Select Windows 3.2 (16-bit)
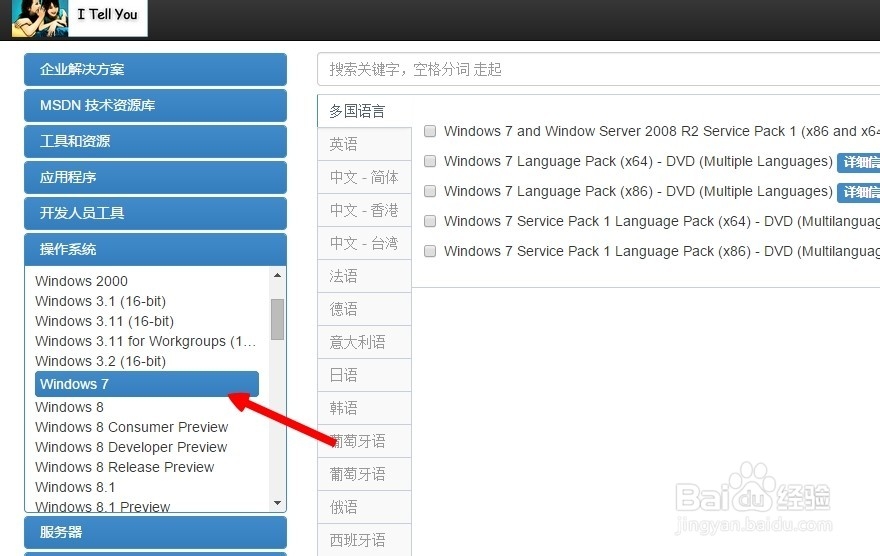Viewport: 880px width, 556px height. pos(100,361)
